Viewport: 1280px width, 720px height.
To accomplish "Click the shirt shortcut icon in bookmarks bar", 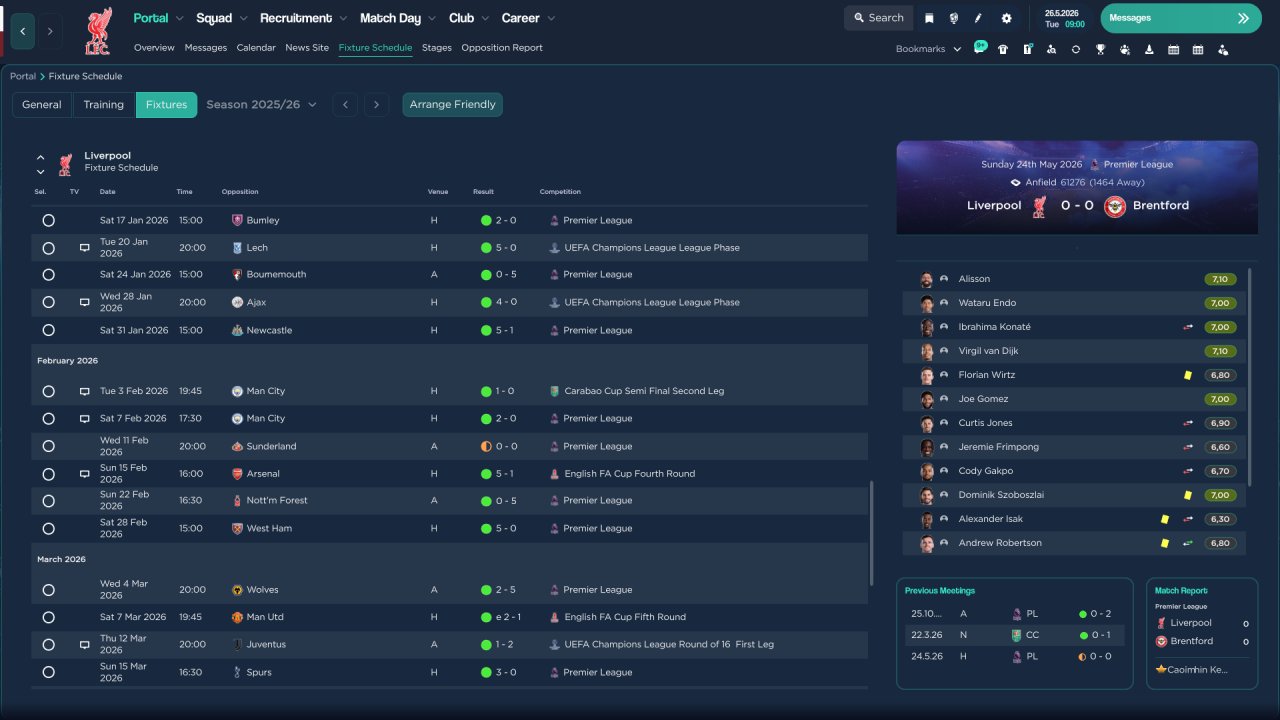I will [1003, 49].
